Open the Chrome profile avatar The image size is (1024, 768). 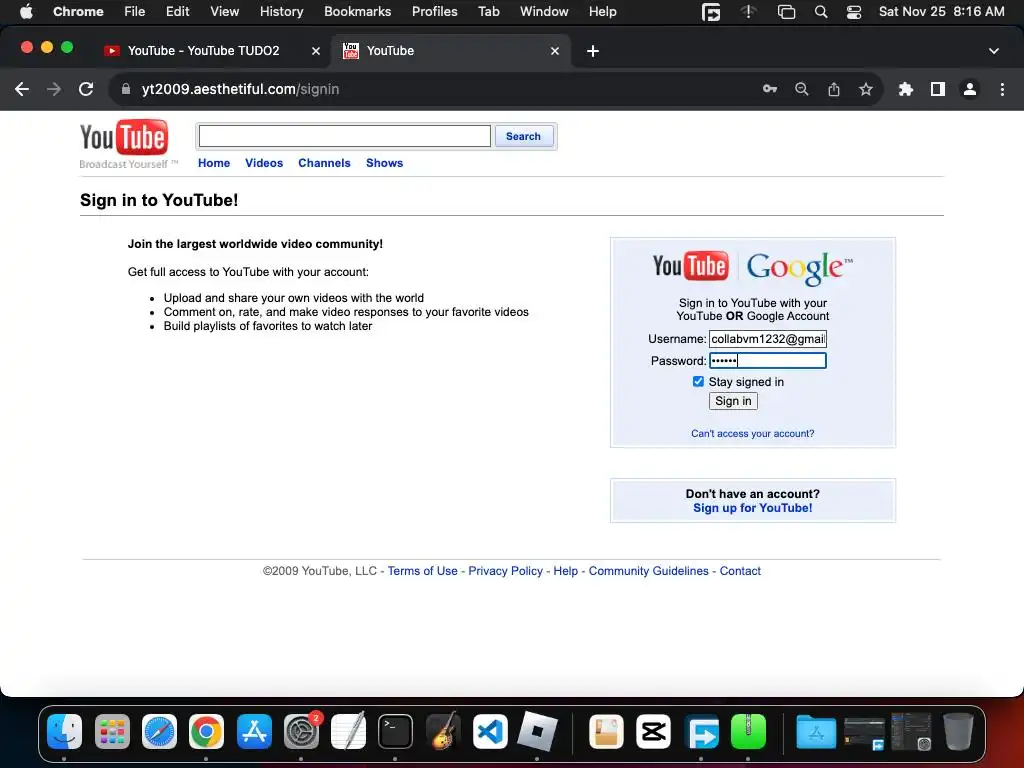tap(970, 89)
